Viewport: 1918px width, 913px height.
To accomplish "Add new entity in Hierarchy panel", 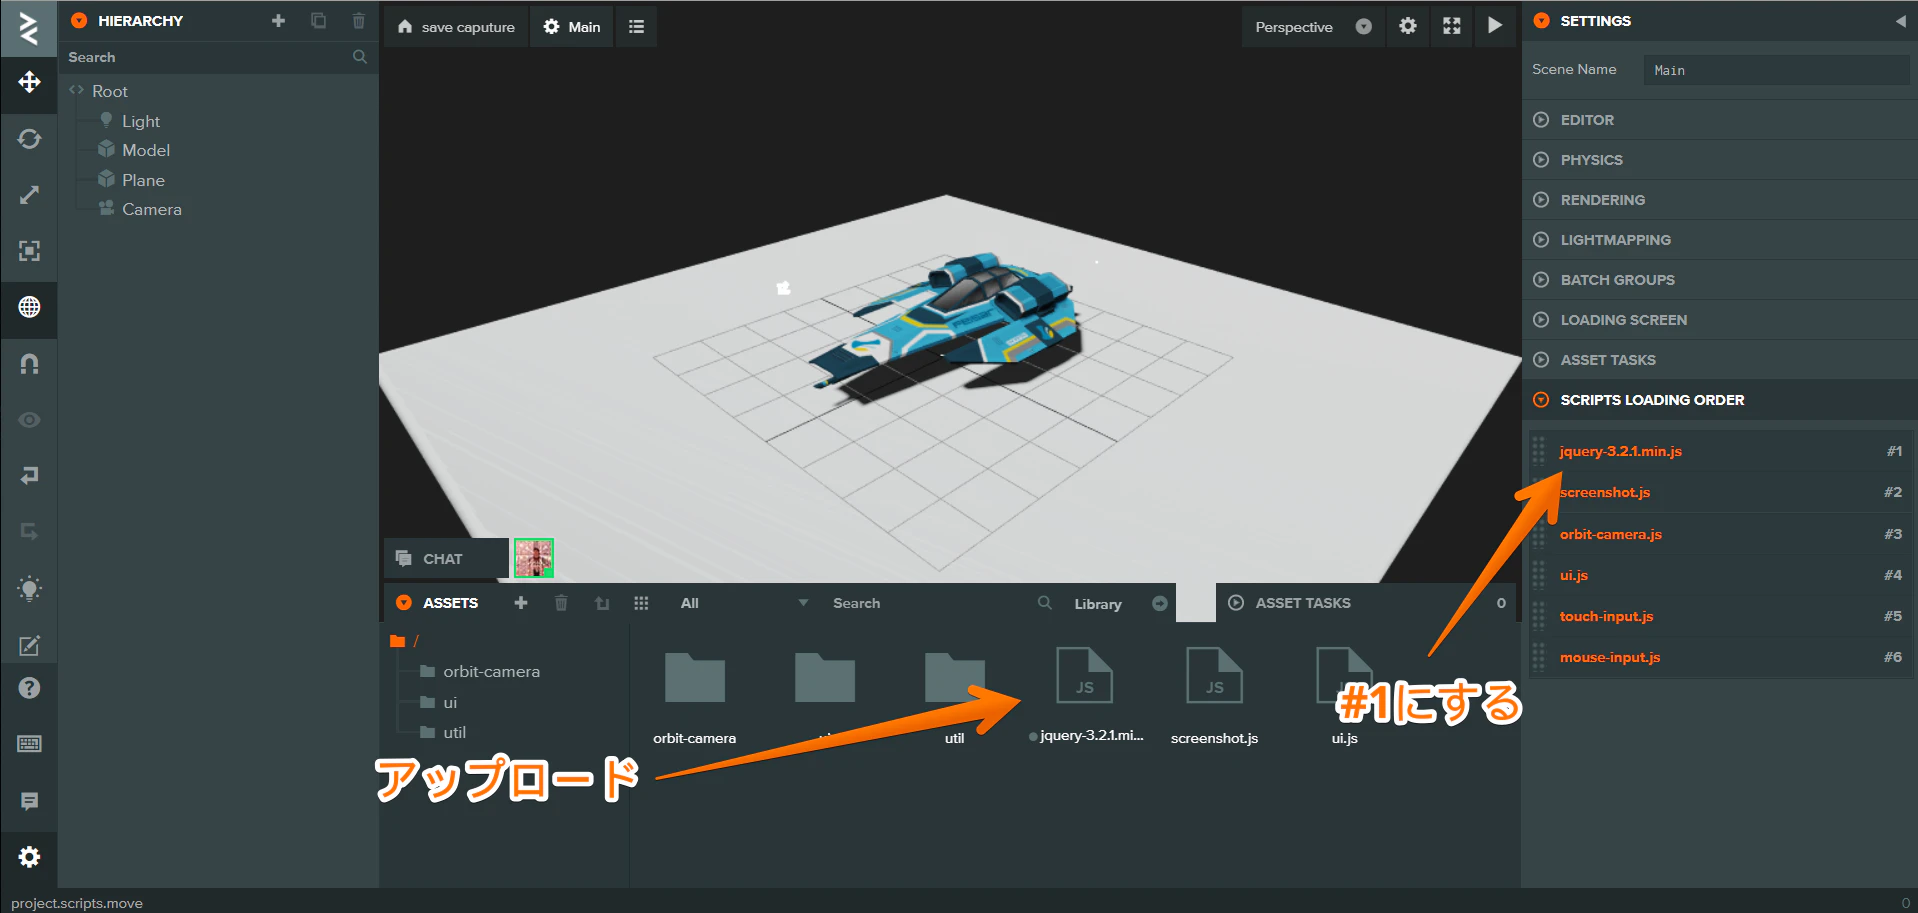I will point(278,21).
